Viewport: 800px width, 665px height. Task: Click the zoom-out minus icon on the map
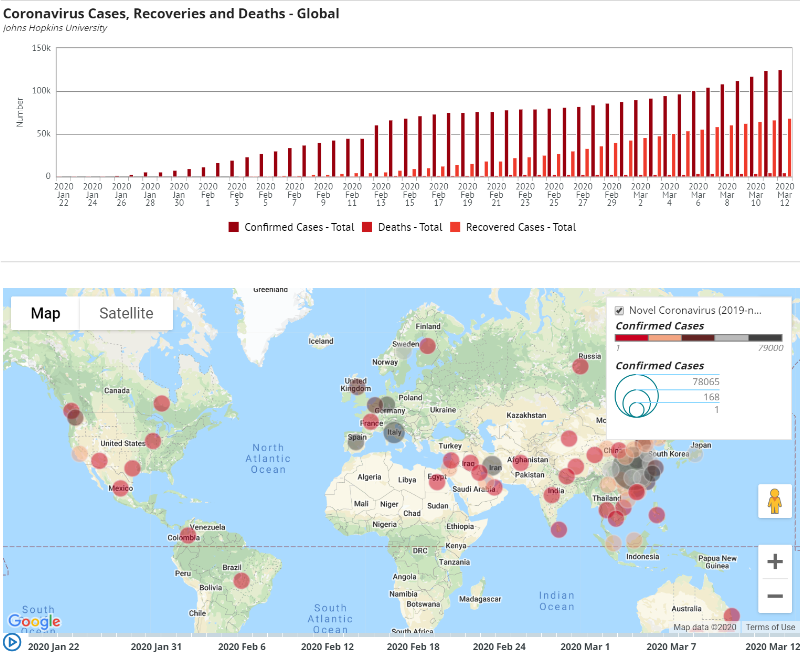(x=773, y=595)
